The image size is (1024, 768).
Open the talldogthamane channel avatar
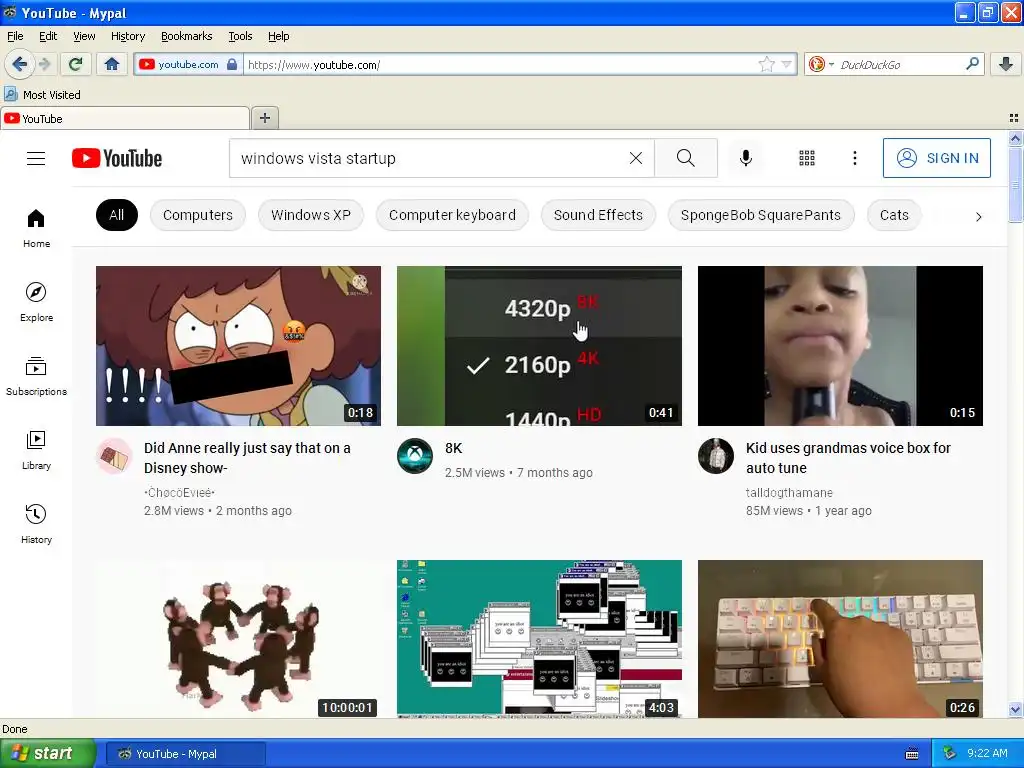pos(716,456)
